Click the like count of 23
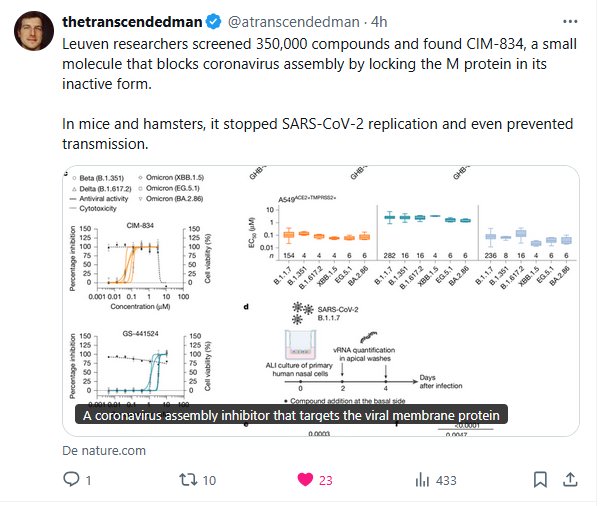Image resolution: width=608 pixels, height=506 pixels. tap(325, 481)
